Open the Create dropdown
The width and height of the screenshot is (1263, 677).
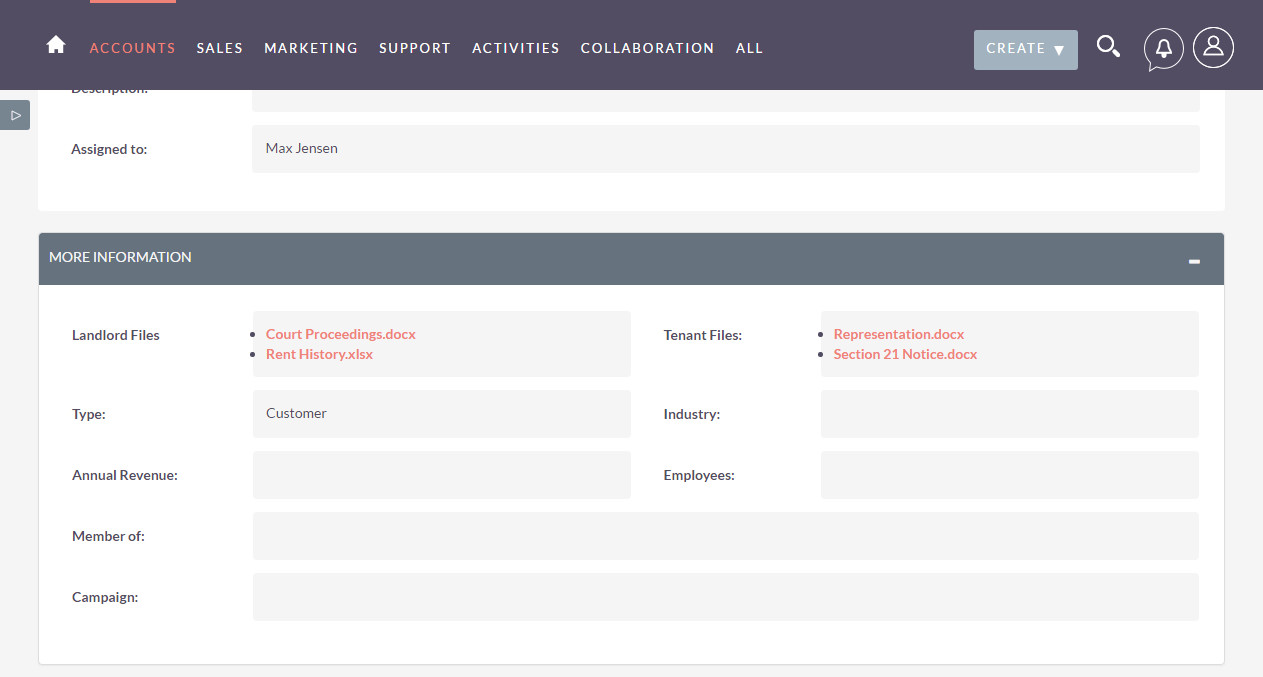point(1026,49)
